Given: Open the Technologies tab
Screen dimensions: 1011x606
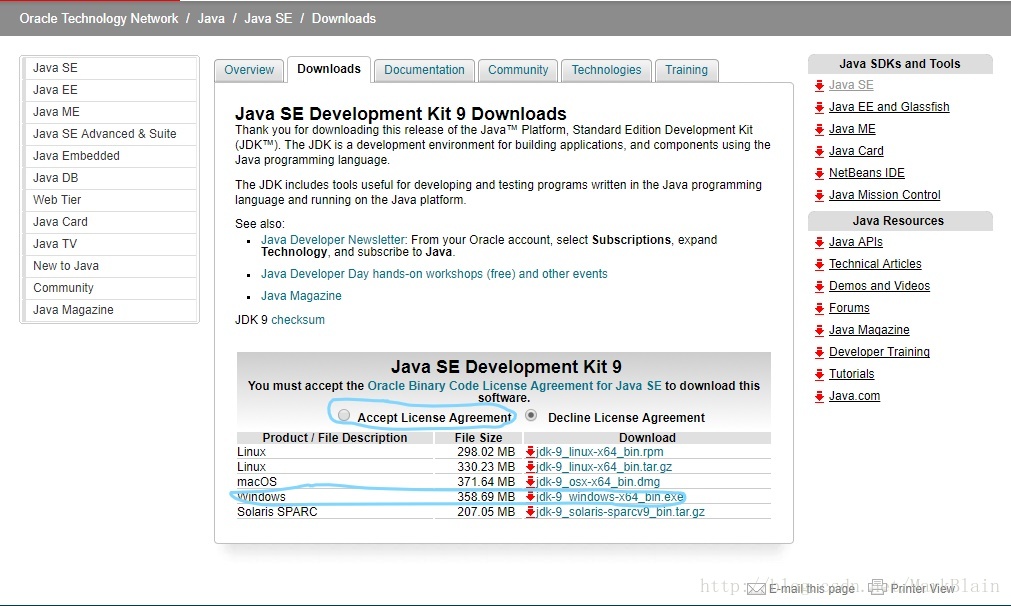Looking at the screenshot, I should (x=606, y=70).
